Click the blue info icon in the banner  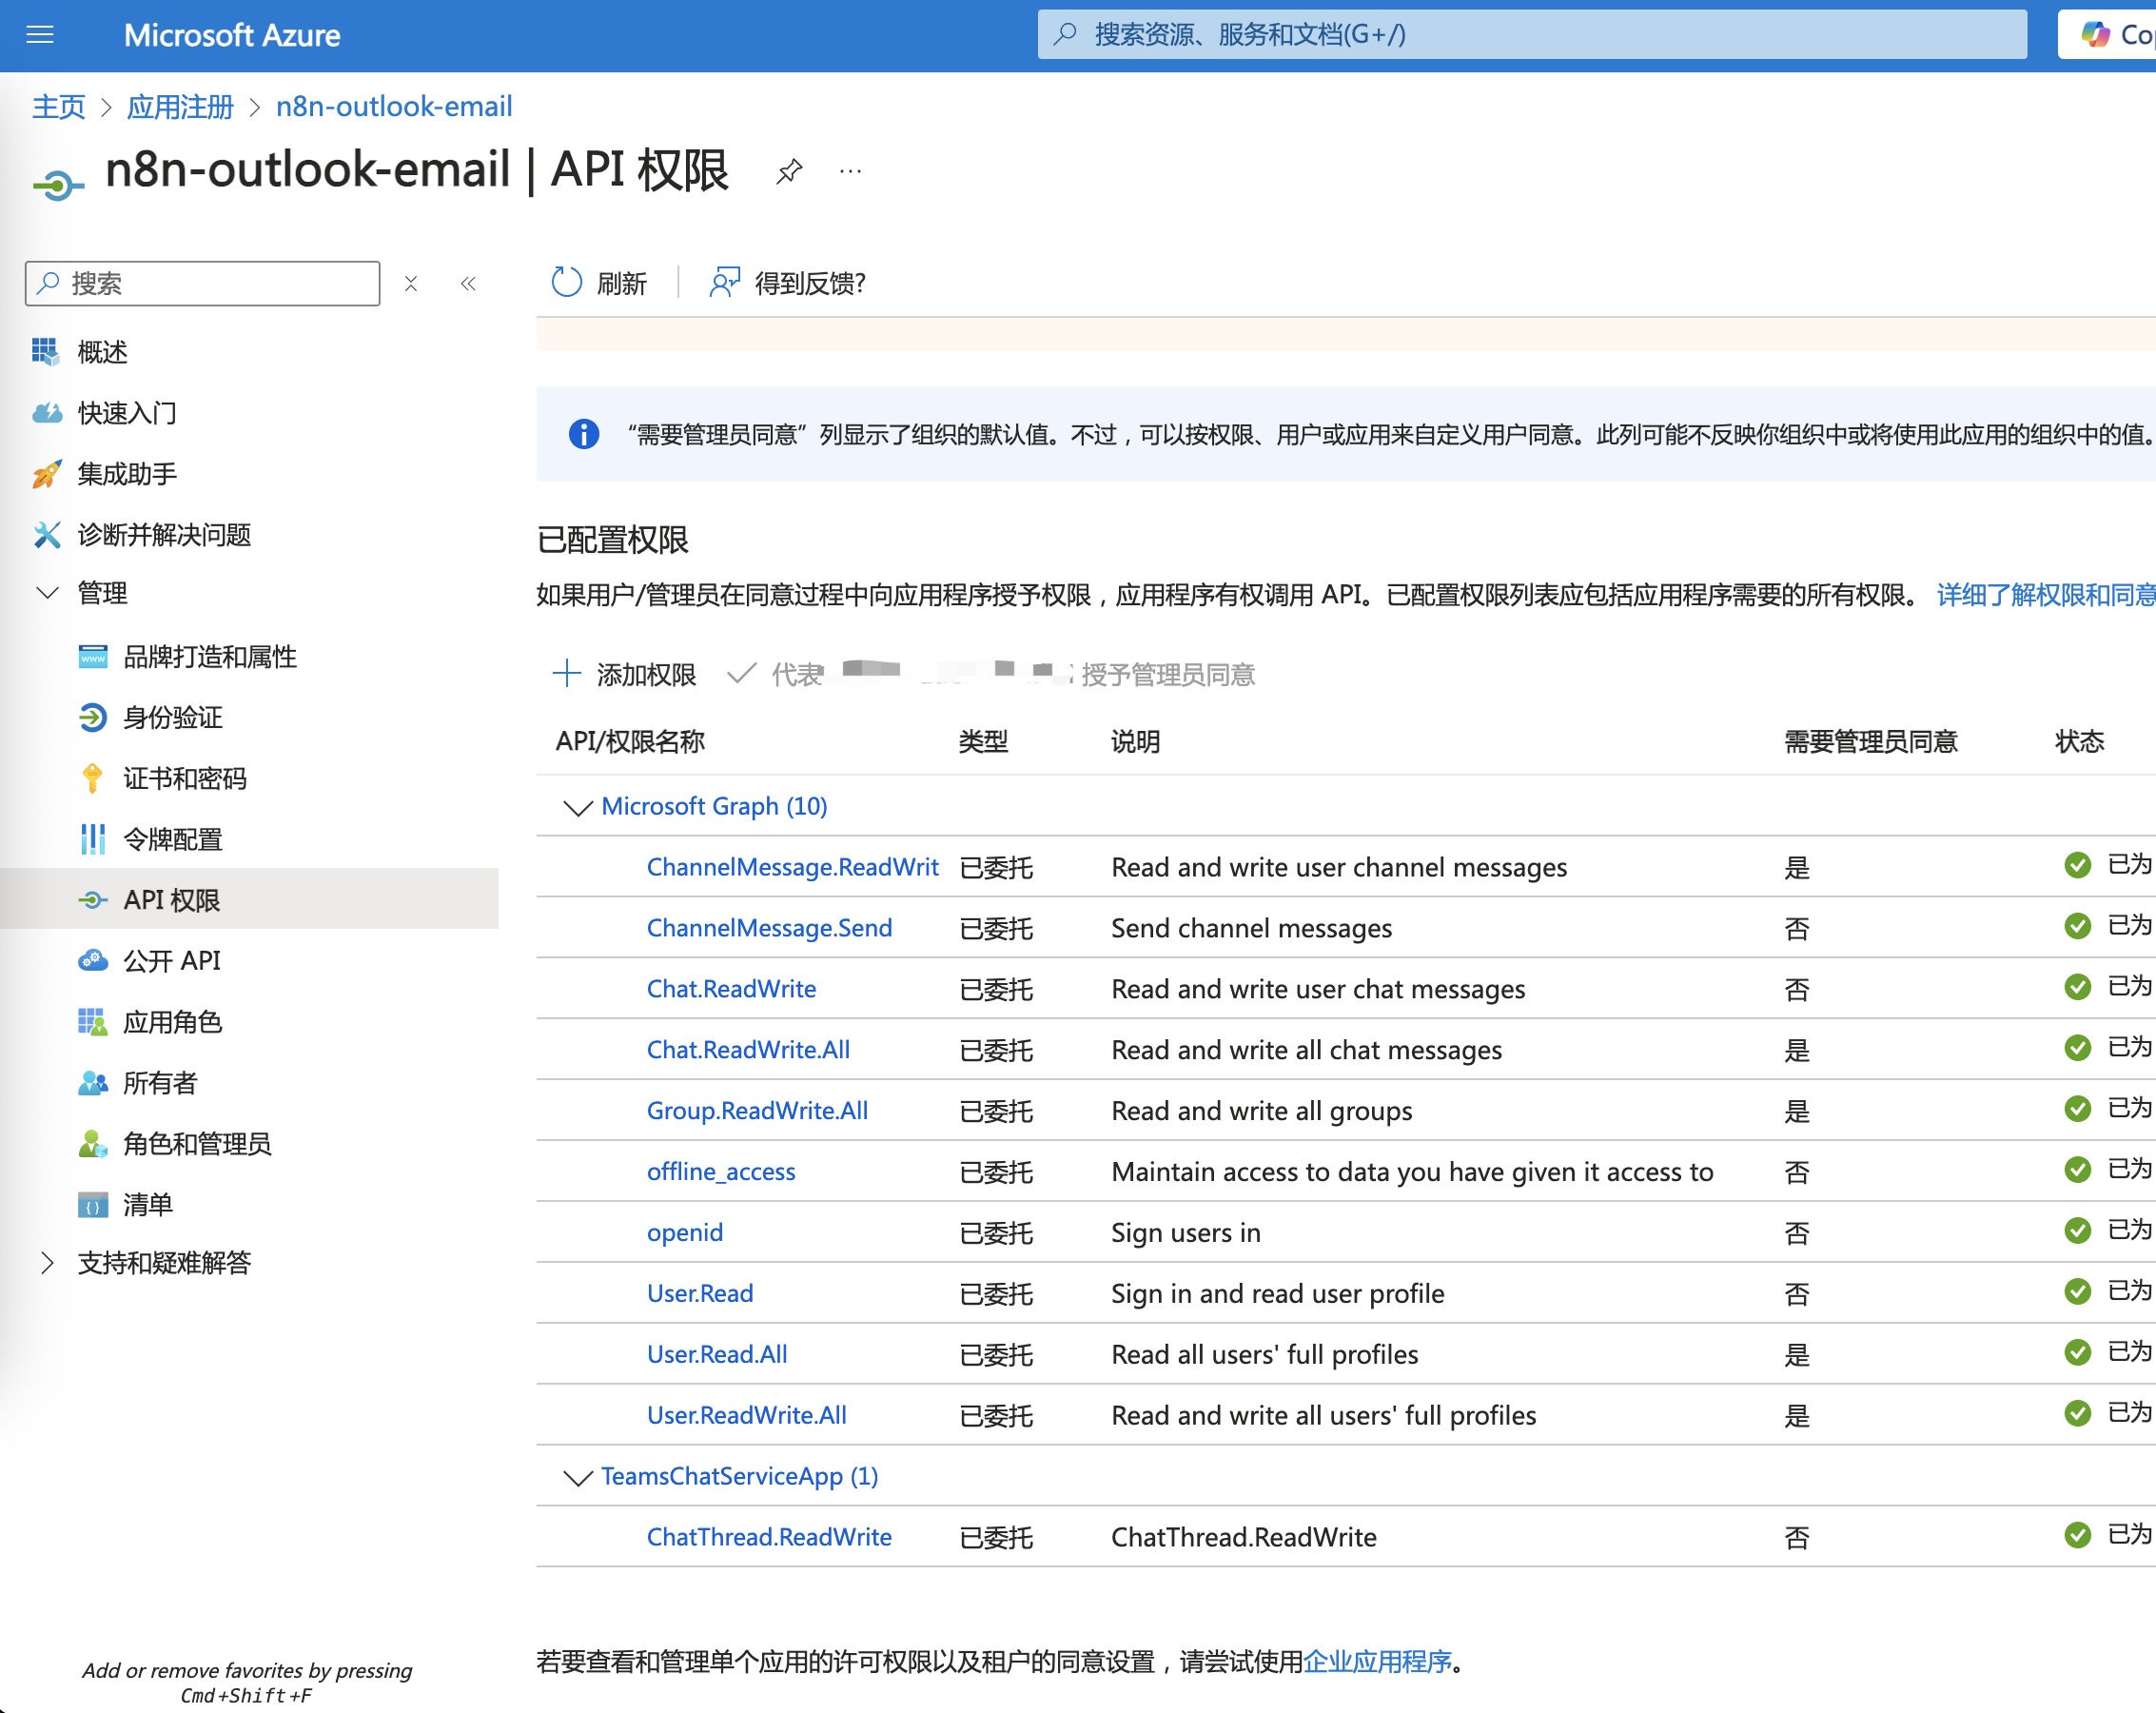(584, 434)
